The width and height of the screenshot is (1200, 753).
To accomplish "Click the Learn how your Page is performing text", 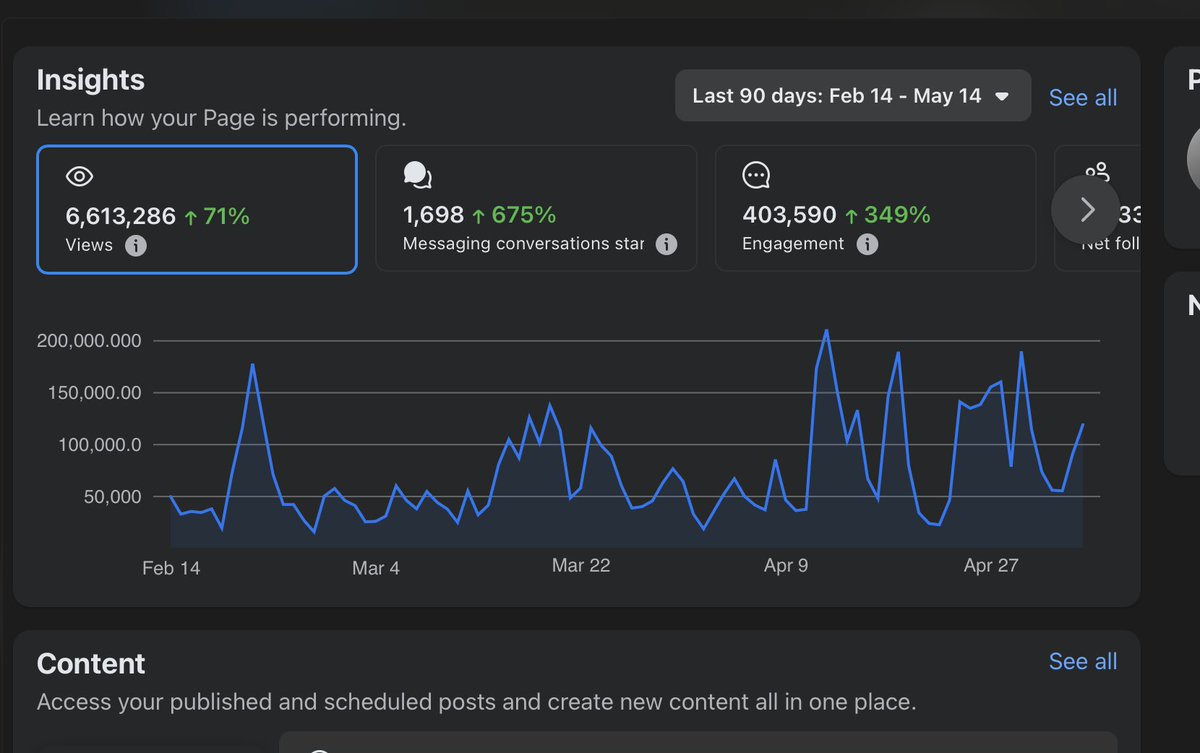I will click(221, 118).
